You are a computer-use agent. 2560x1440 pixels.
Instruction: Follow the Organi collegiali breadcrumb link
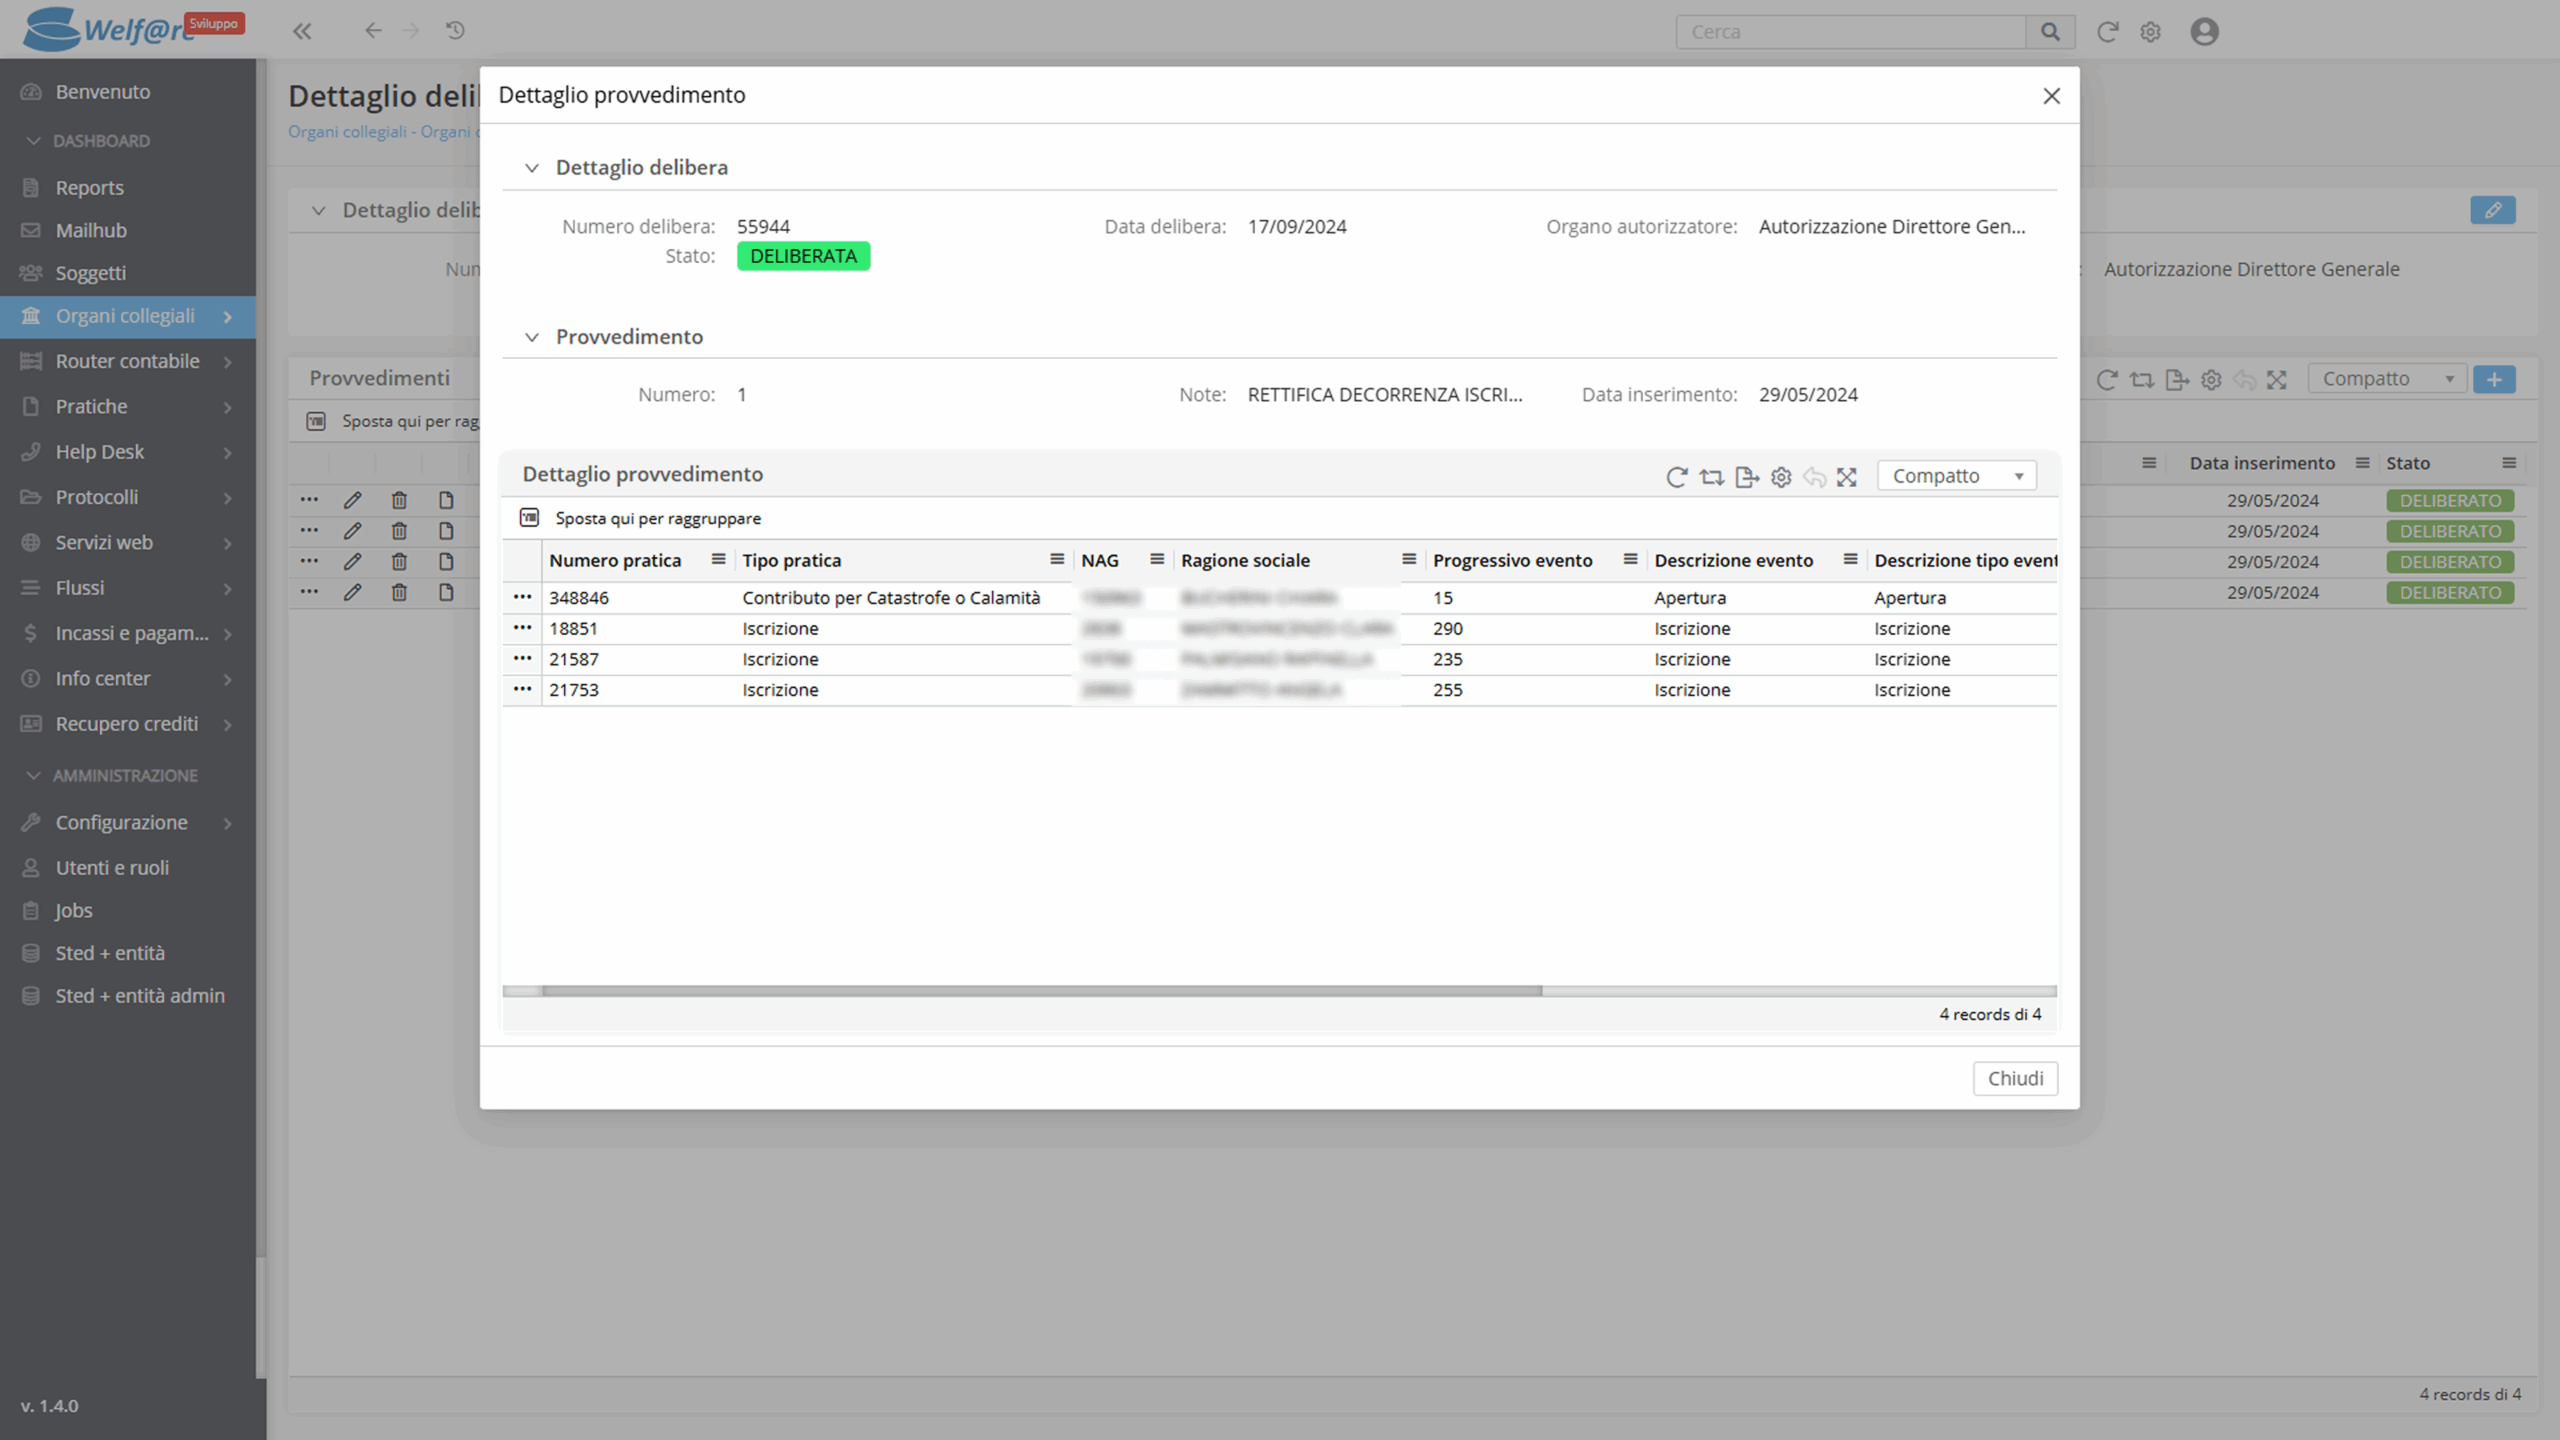pyautogui.click(x=347, y=132)
